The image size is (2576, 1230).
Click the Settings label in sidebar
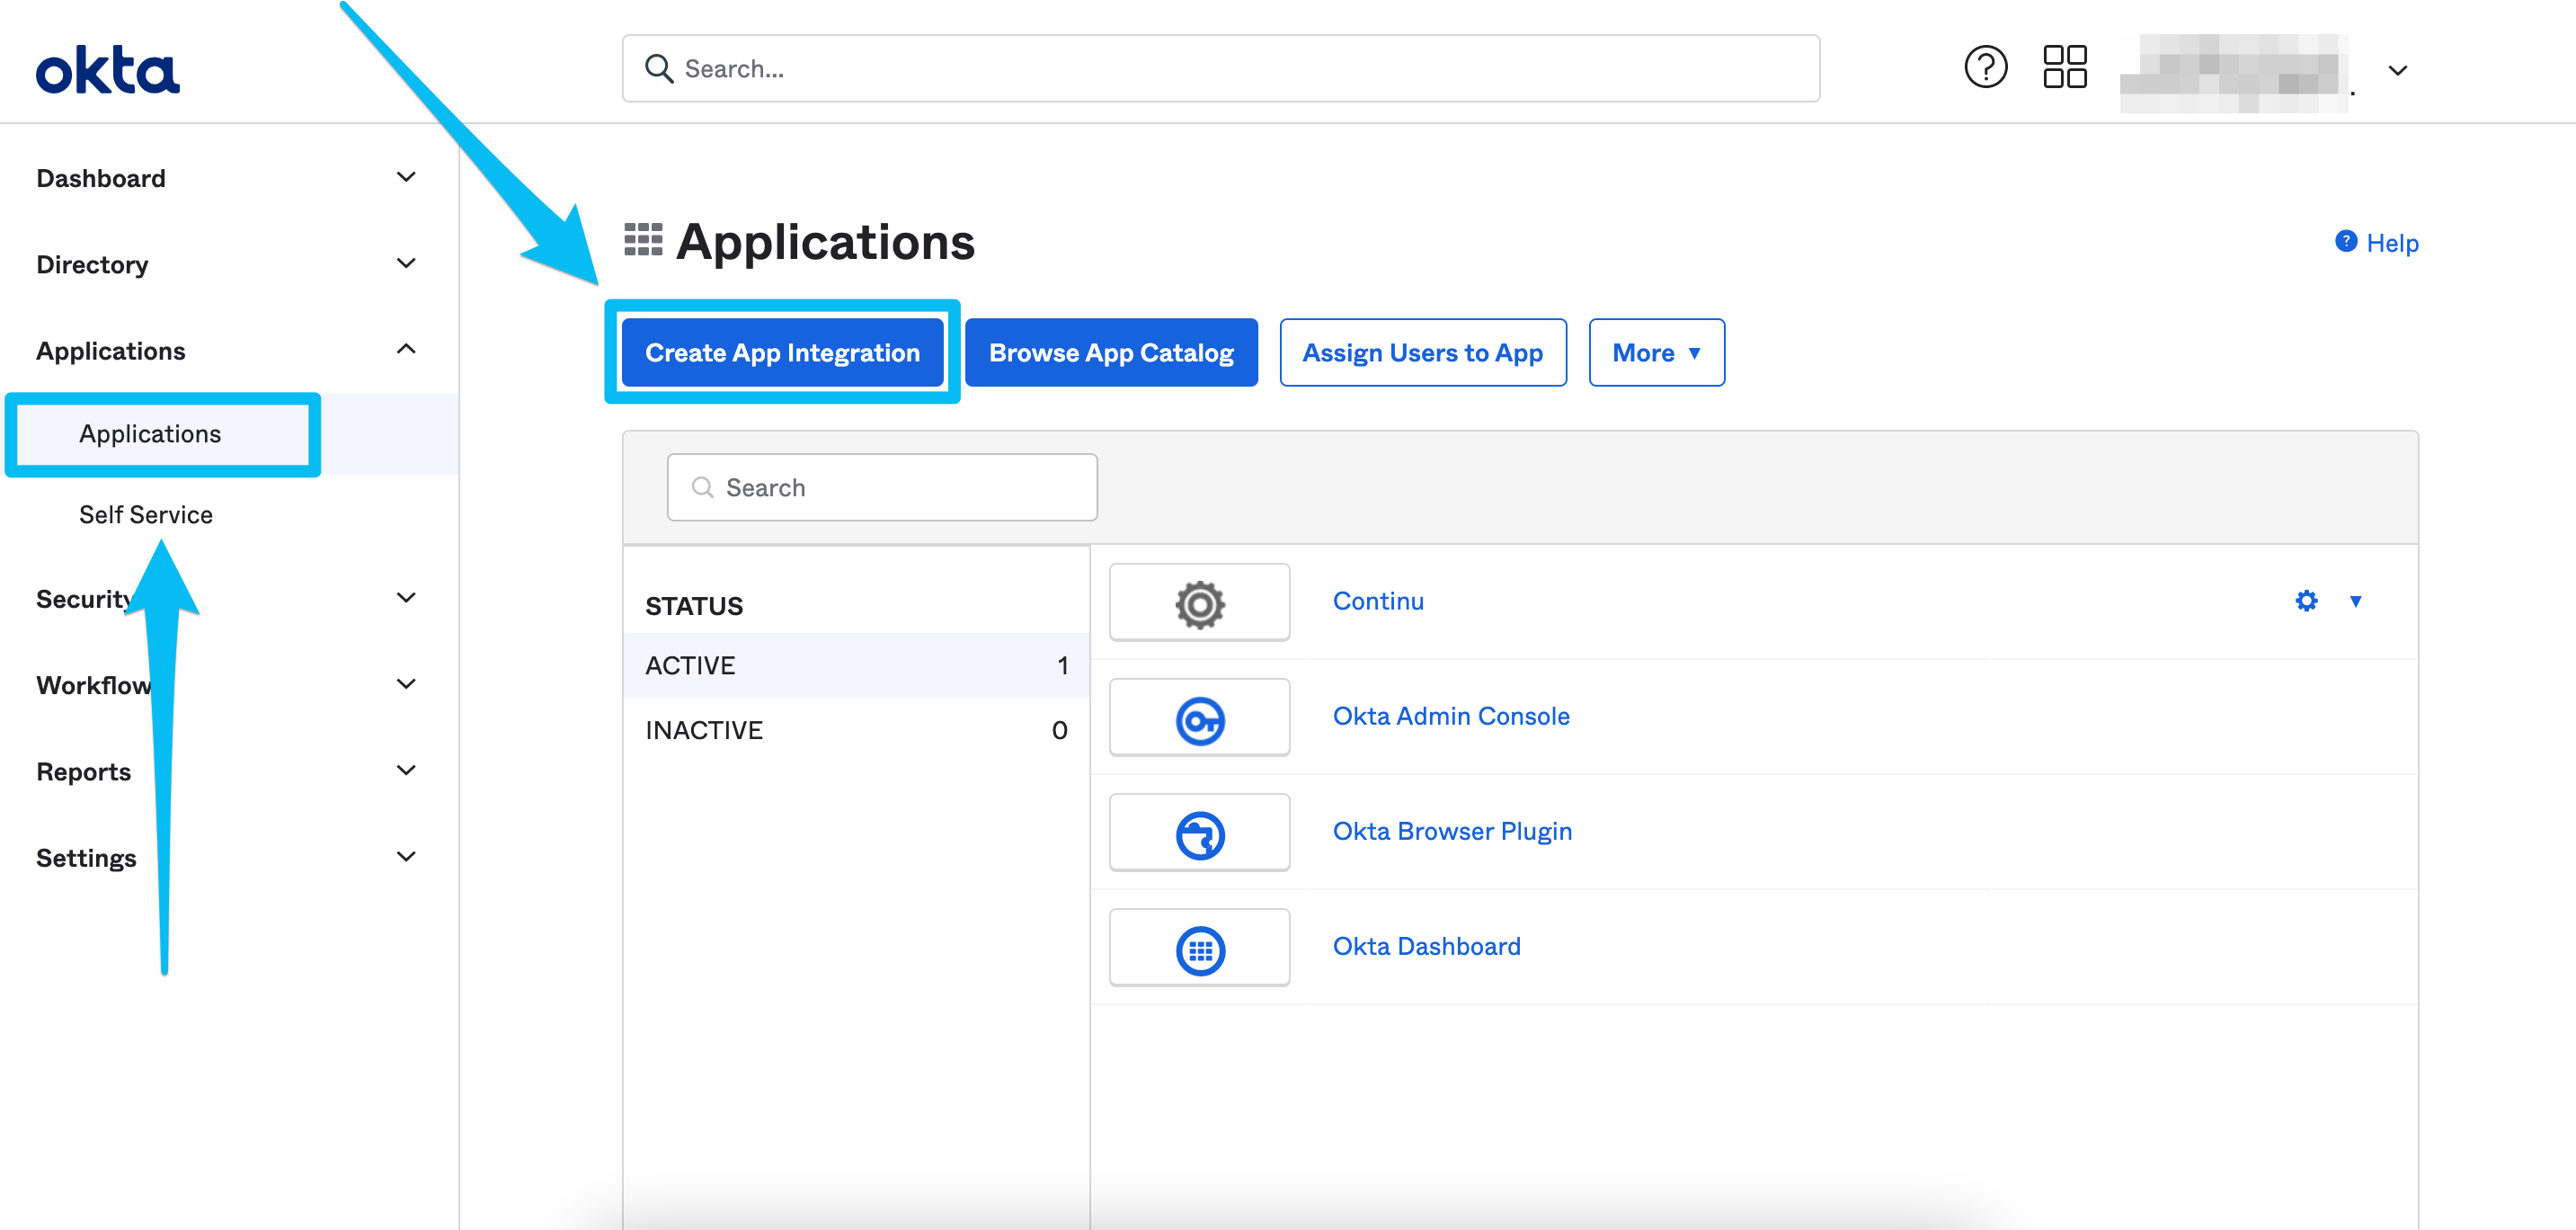pyautogui.click(x=86, y=858)
